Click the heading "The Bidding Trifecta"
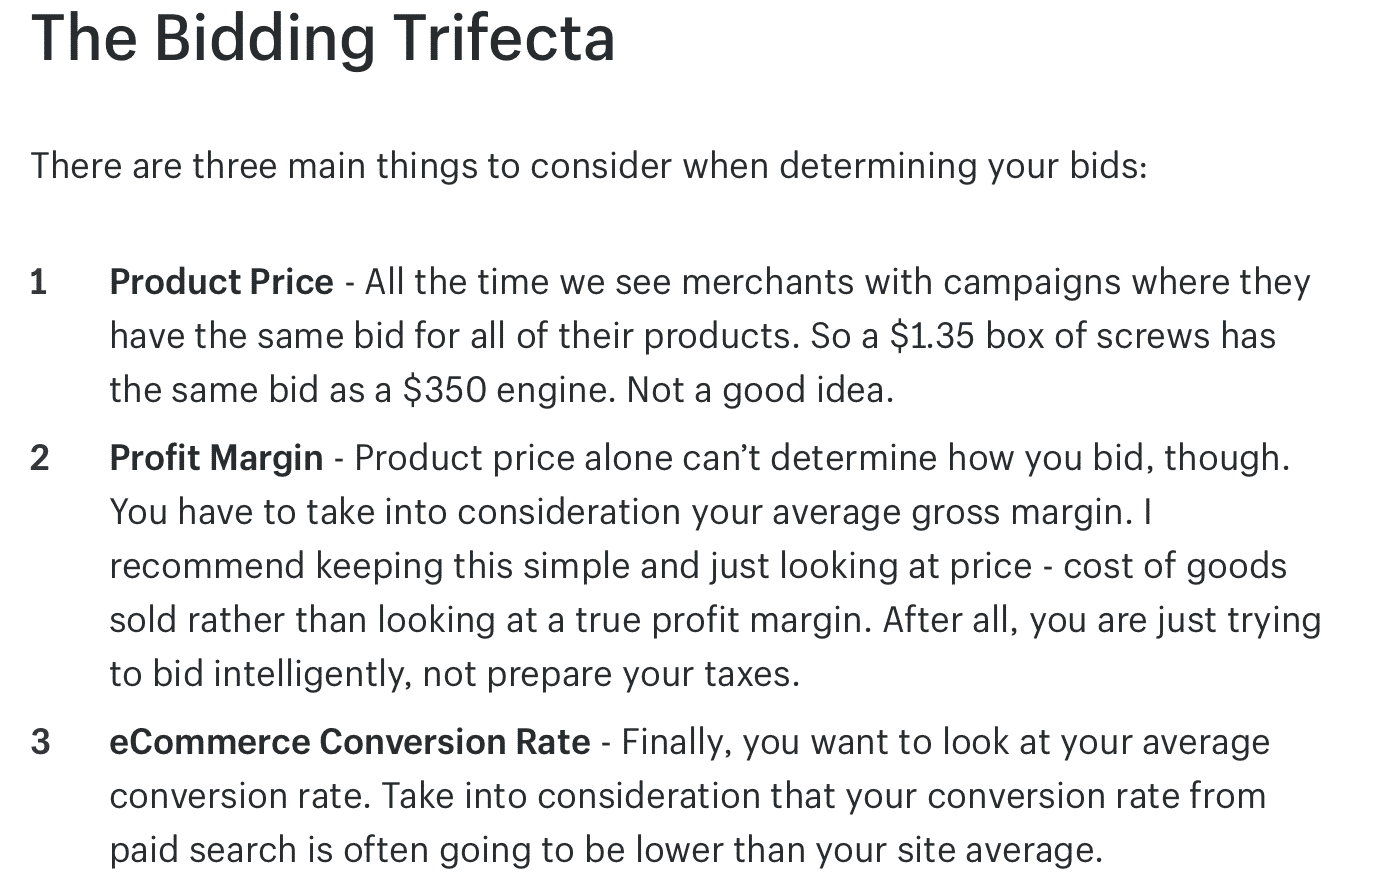This screenshot has height=878, width=1386. 323,40
